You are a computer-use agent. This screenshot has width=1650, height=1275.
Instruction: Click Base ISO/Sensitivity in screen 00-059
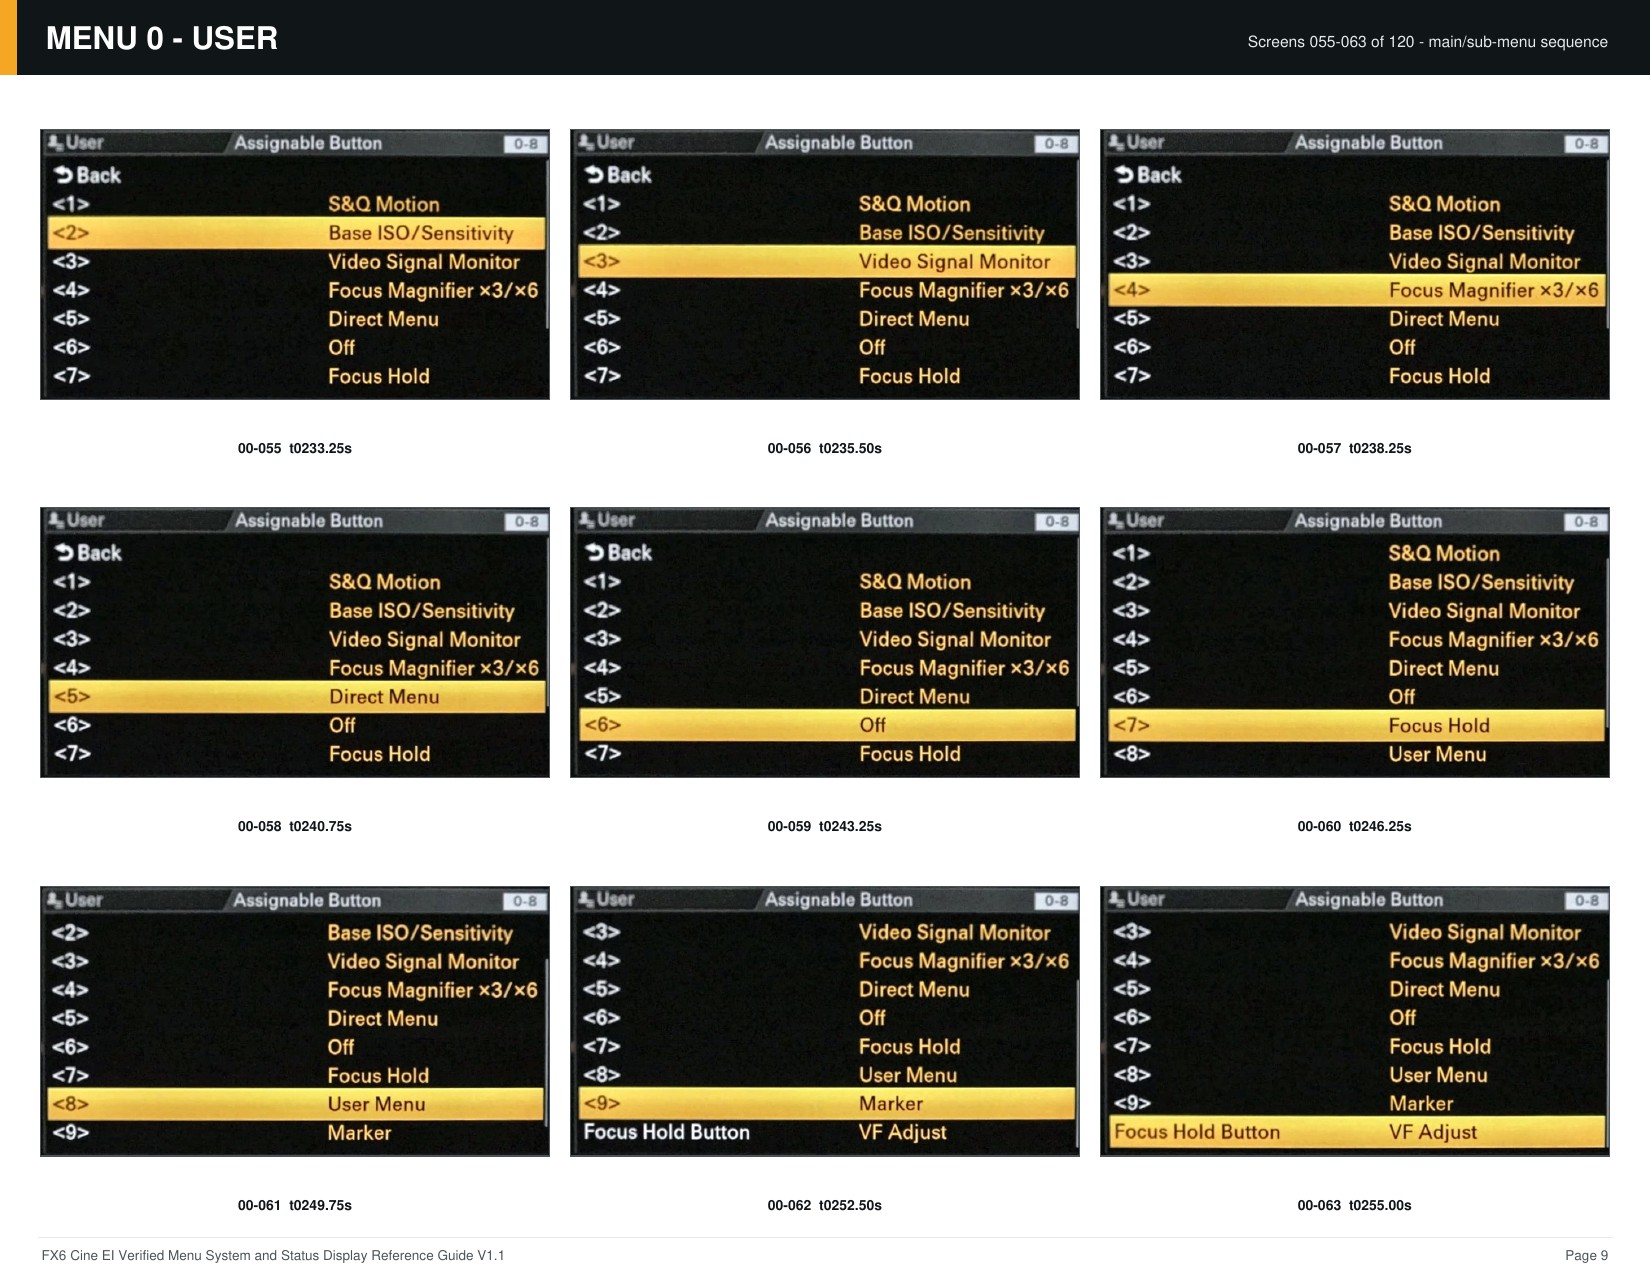pyautogui.click(x=952, y=611)
